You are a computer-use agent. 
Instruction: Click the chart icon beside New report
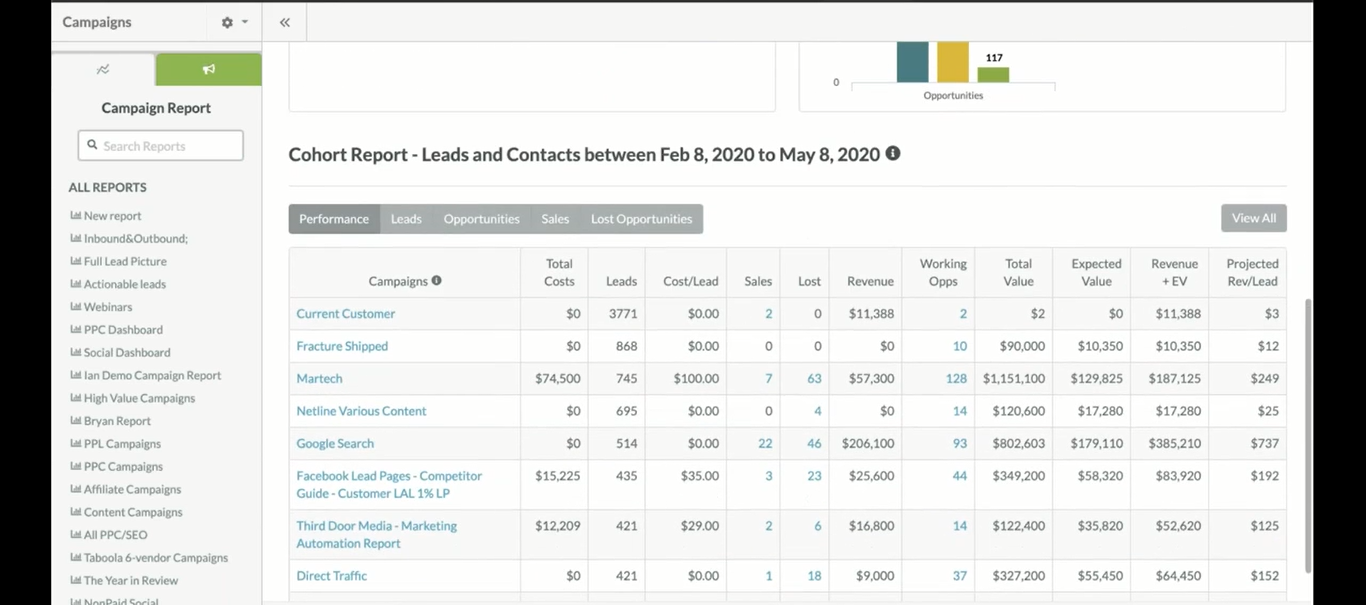click(75, 215)
